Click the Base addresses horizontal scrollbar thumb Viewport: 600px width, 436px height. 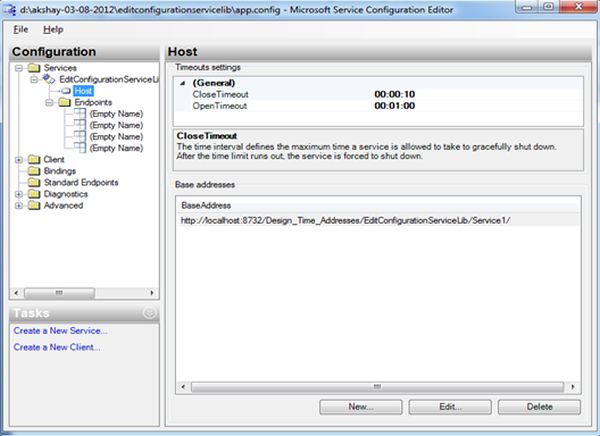377,387
